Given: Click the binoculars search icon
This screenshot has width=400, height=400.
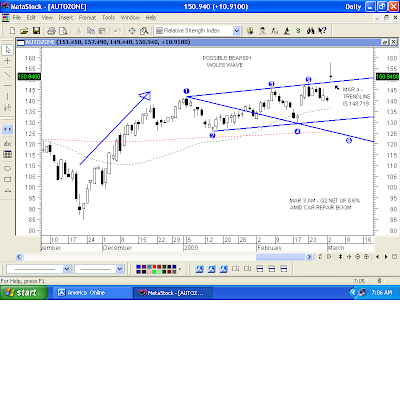Looking at the screenshot, I should click(311, 31).
